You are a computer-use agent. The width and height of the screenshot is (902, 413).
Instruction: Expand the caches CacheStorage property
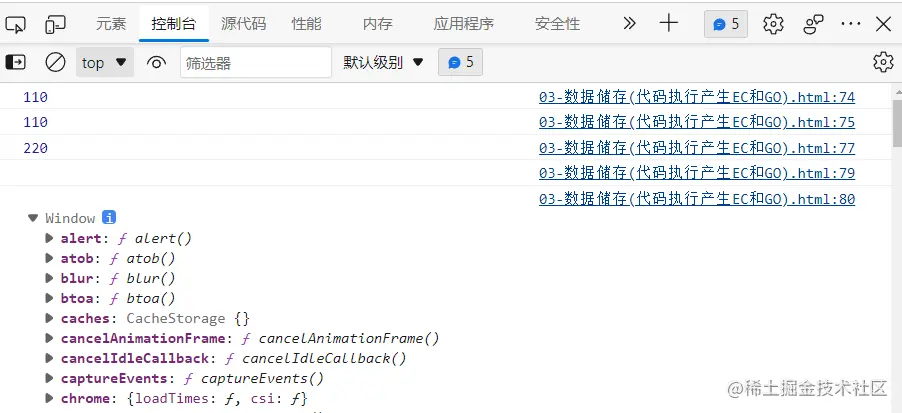point(50,319)
